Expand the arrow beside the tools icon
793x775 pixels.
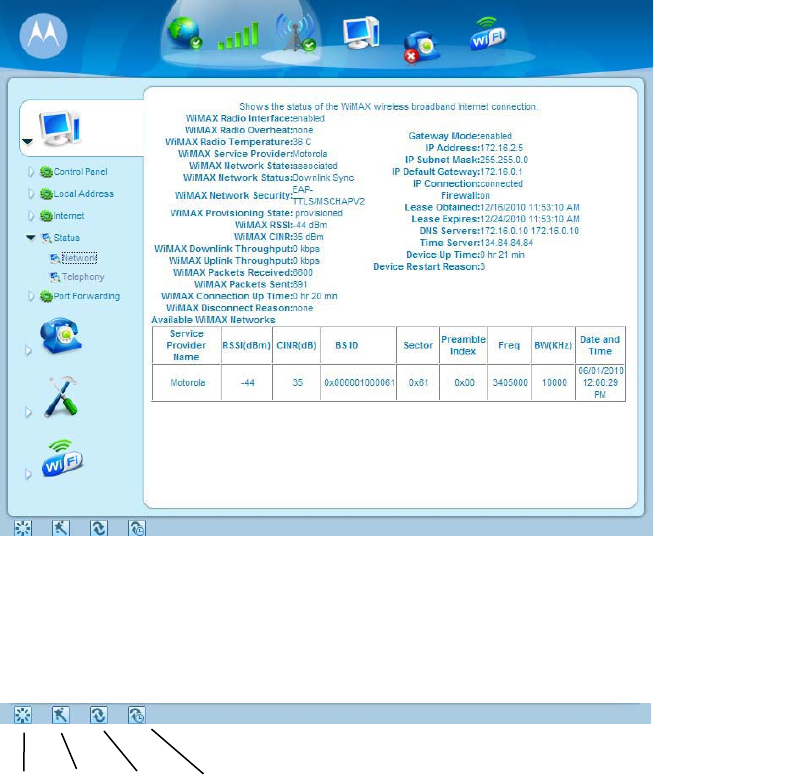click(28, 413)
